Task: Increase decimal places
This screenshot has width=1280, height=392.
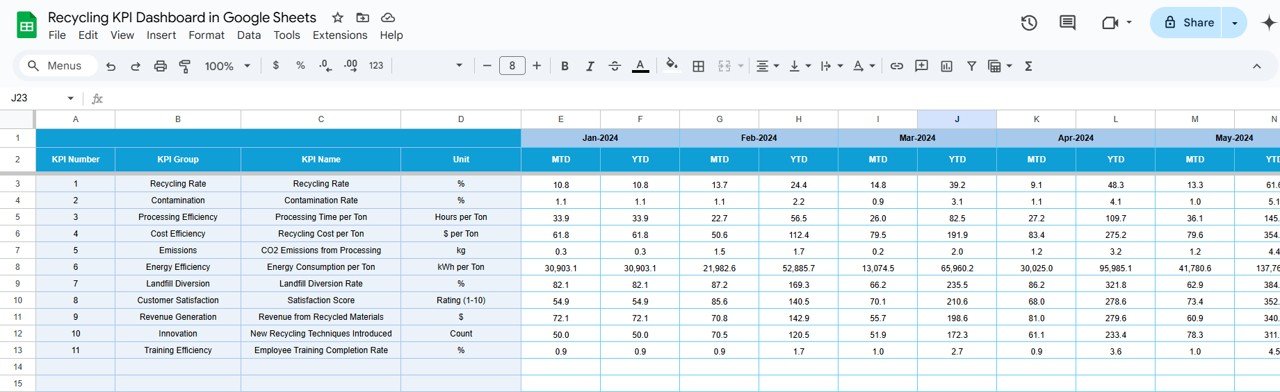Action: [350, 66]
